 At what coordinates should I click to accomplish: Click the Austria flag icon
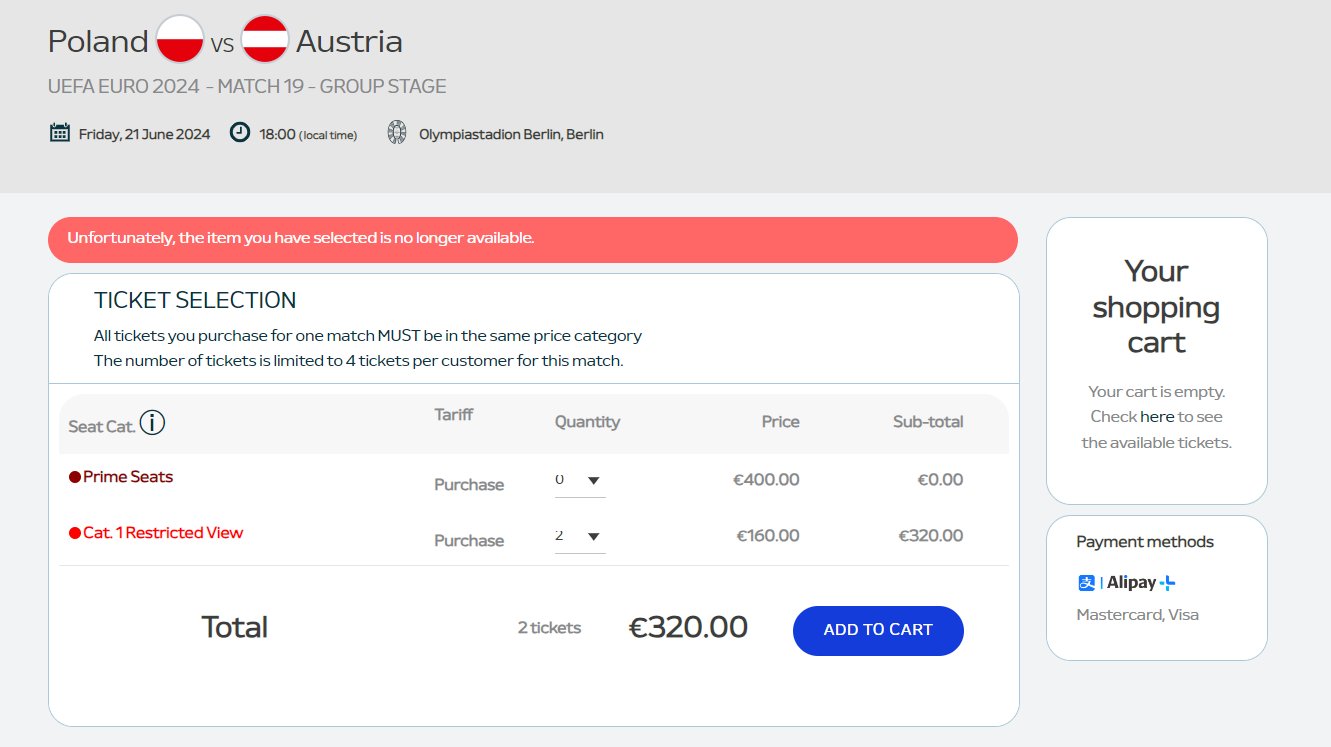click(265, 40)
